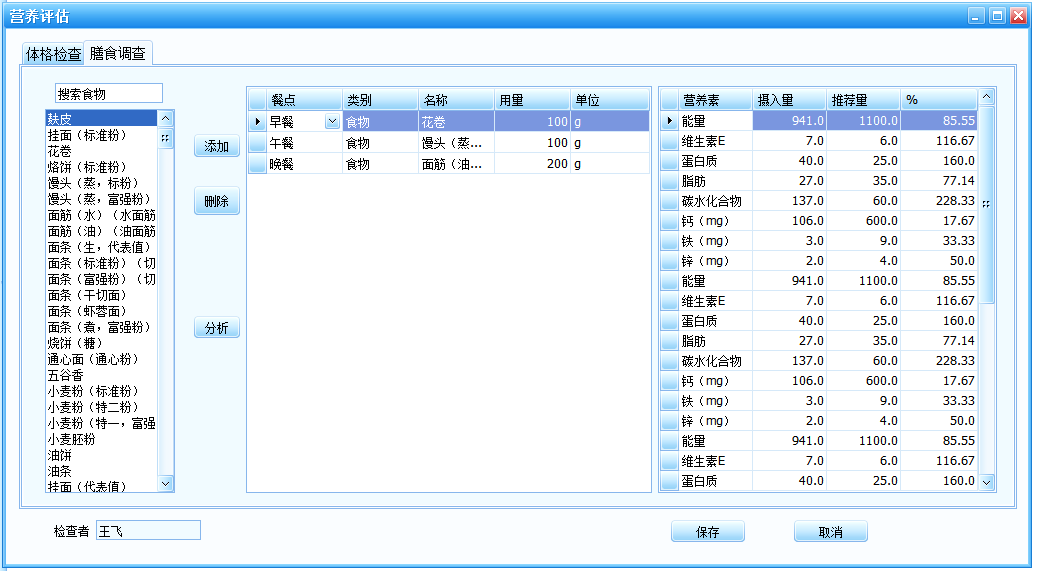Open the 早餐 meal dropdown arrow
This screenshot has height=571, width=1037.
coord(332,121)
